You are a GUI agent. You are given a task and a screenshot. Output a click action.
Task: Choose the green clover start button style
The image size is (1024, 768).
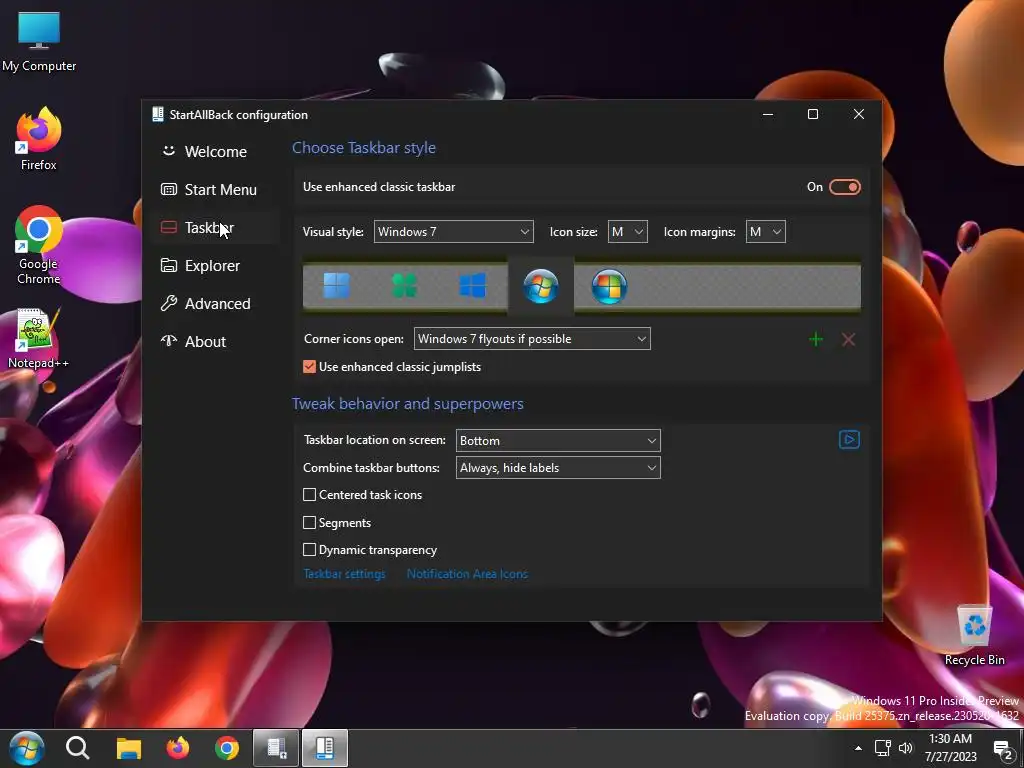[404, 285]
